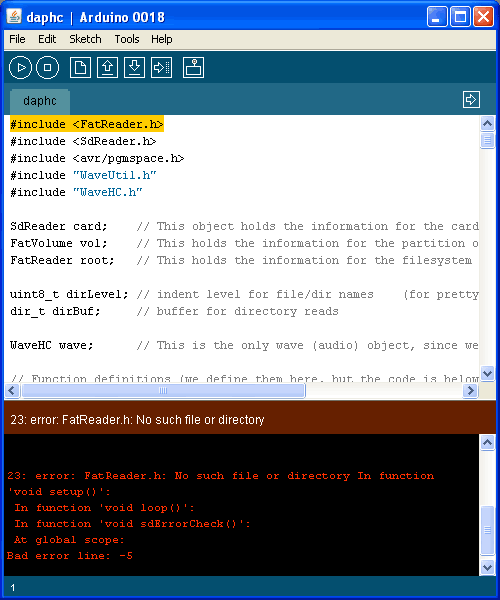The image size is (500, 600).
Task: Click editor horizontal scrollbar right arrow
Action: (471, 391)
